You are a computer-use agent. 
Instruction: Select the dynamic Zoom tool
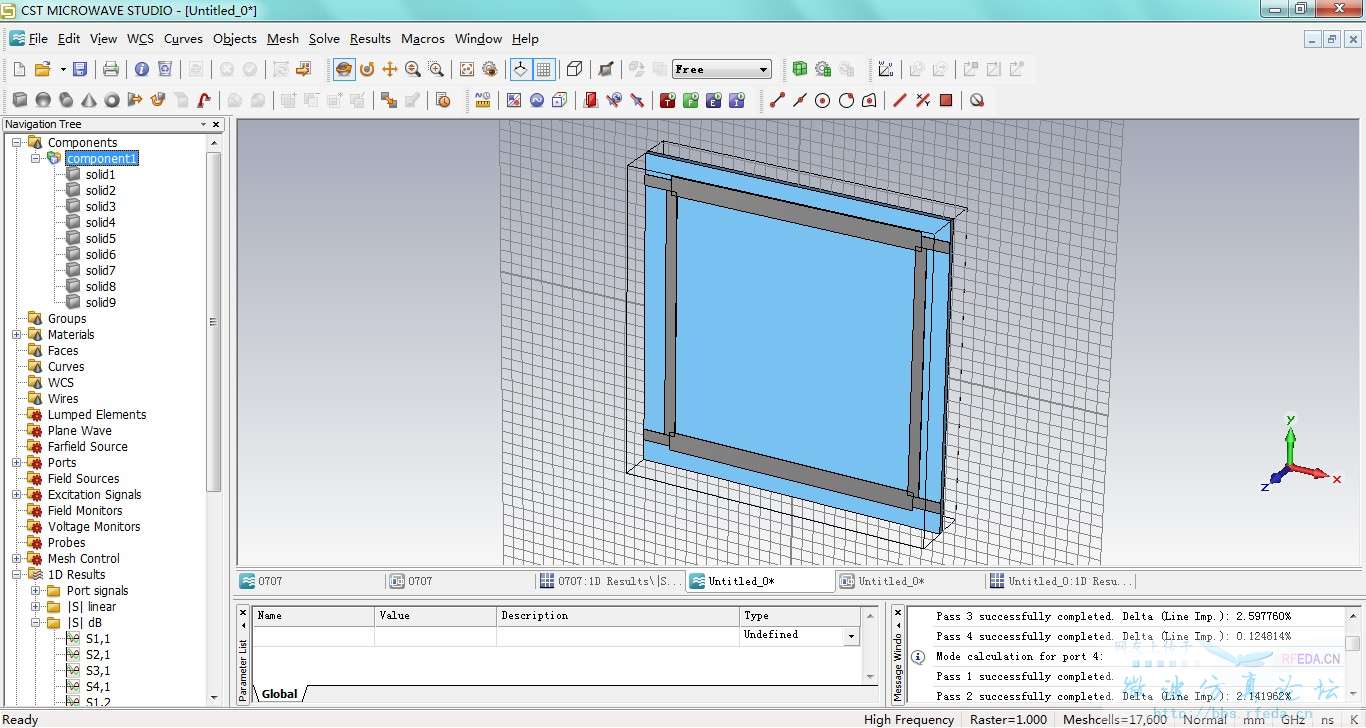click(x=413, y=69)
